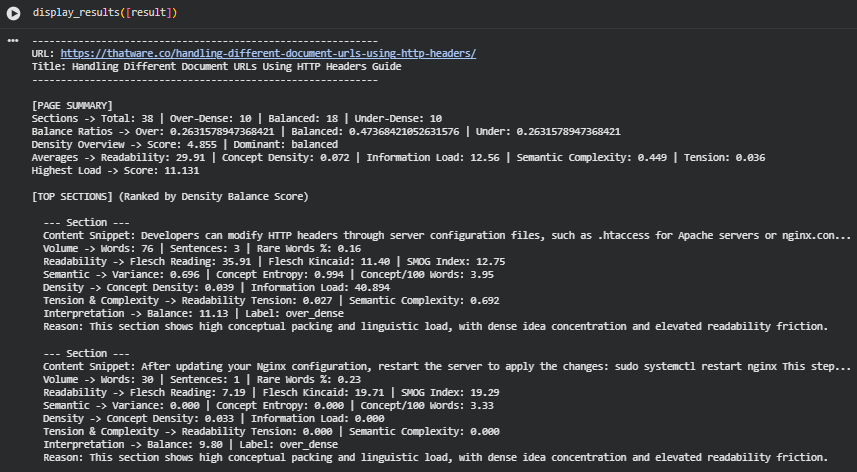Image resolution: width=857 pixels, height=472 pixels.
Task: Open the thatware.co HTTP headers URL
Action: pyautogui.click(x=268, y=54)
